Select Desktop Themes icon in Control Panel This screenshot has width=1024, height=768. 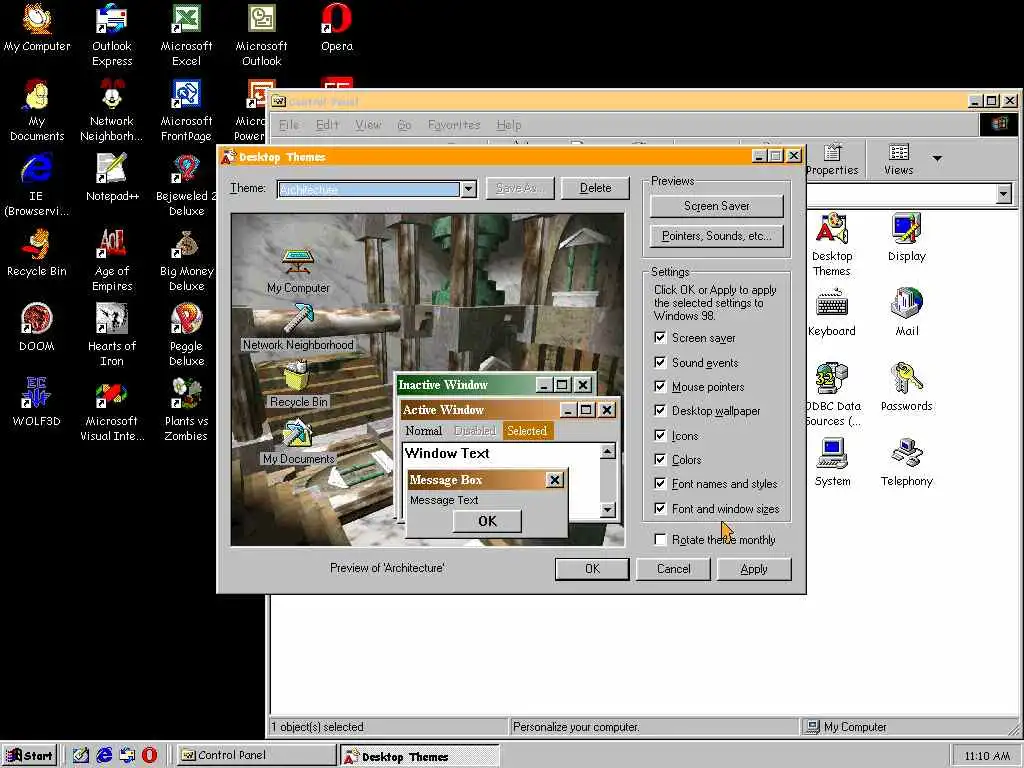(831, 245)
